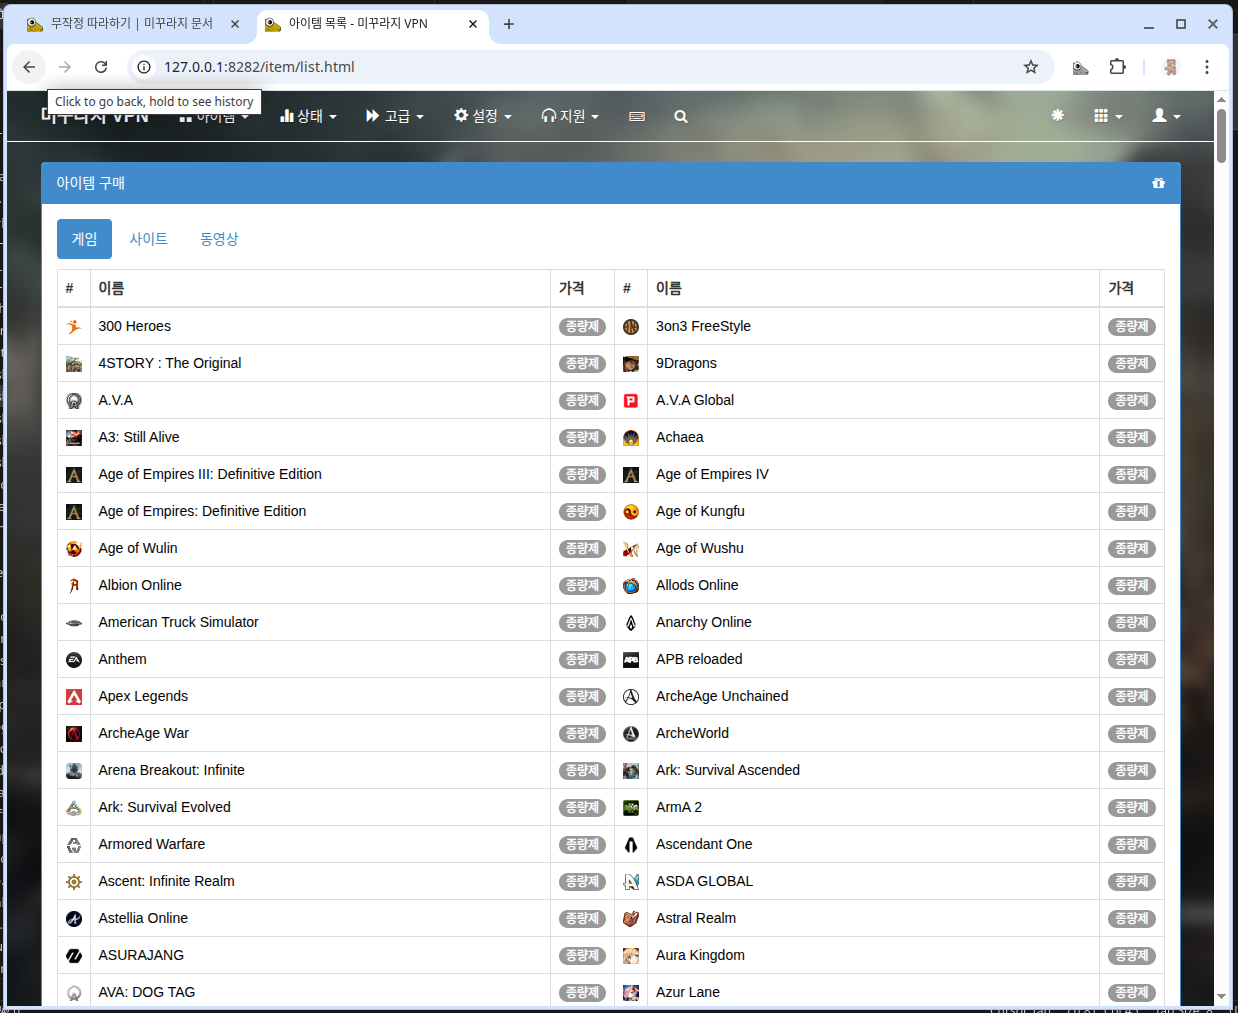Viewport: 1238px width, 1013px height.
Task: Select Armored Warfare entry
Action: [x=151, y=844]
